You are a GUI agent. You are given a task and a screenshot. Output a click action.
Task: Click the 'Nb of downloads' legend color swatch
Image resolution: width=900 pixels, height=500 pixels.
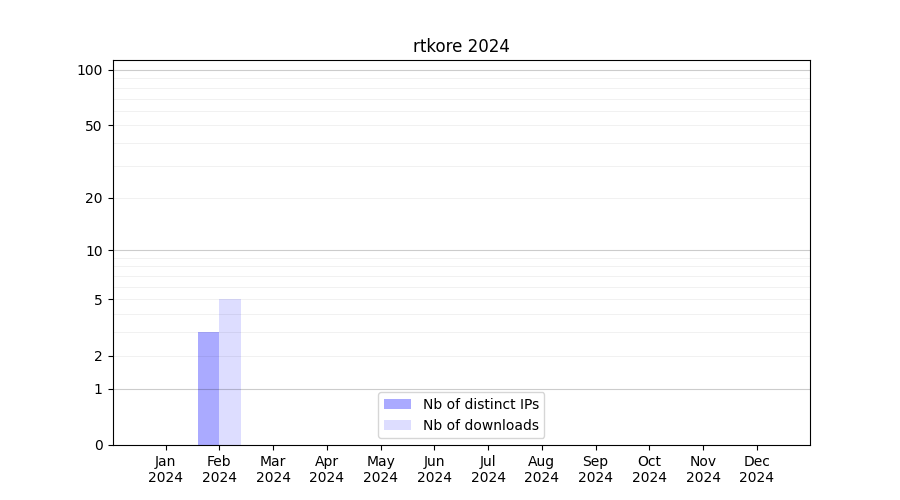(x=397, y=425)
